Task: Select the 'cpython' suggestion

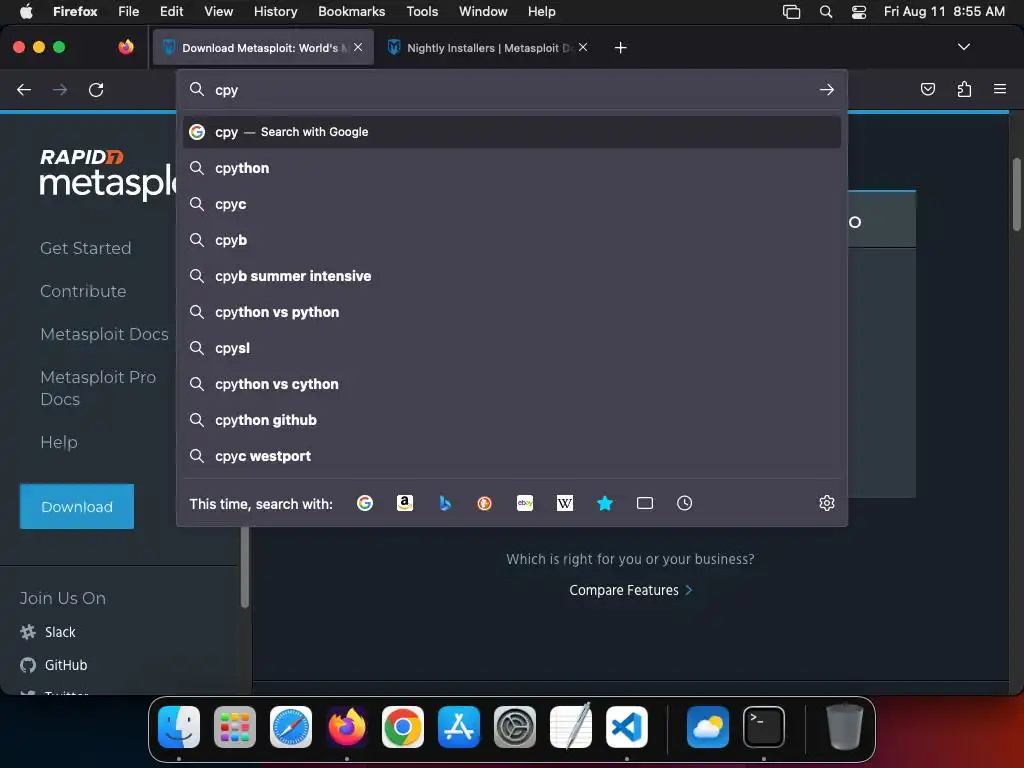Action: tap(512, 168)
